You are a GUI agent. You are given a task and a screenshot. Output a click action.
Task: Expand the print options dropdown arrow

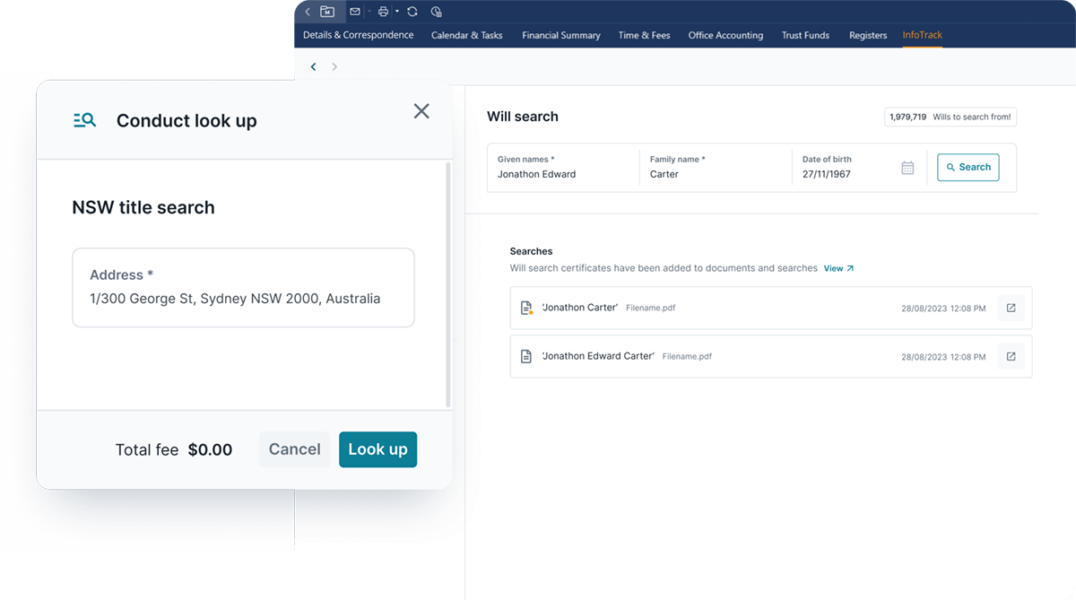pyautogui.click(x=397, y=12)
